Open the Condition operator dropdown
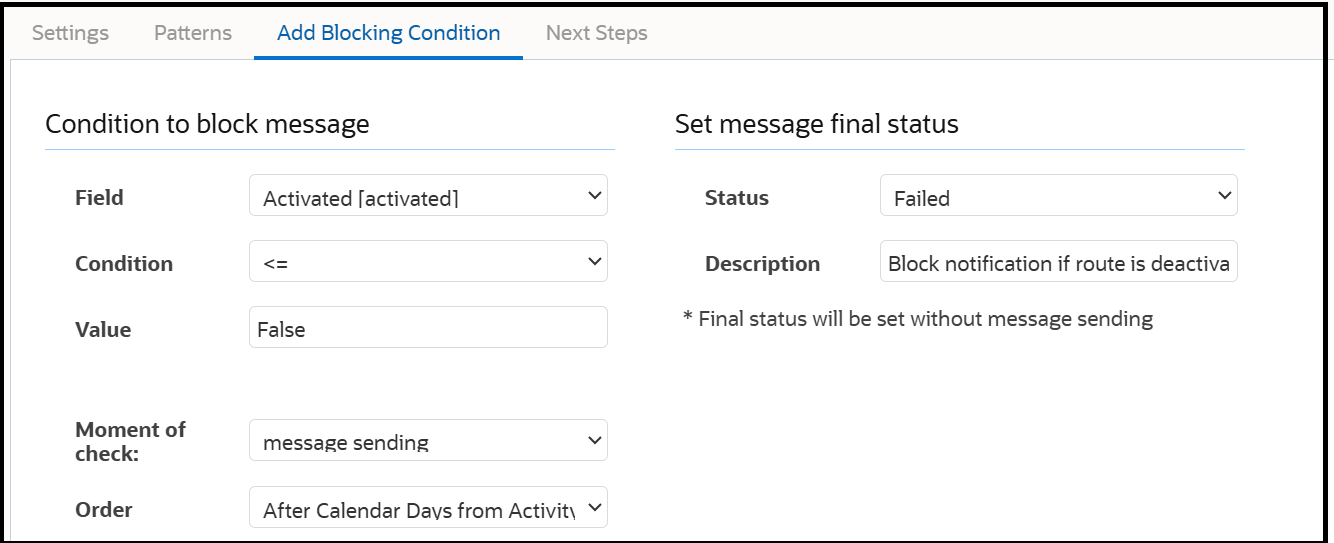Screen dimensions: 1334x543 point(428,262)
